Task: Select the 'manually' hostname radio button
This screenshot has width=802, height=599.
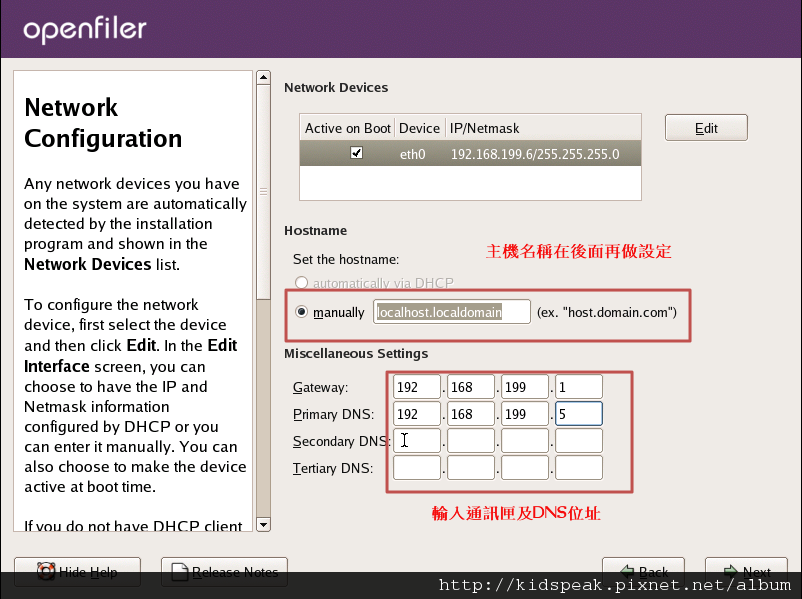Action: pos(302,312)
